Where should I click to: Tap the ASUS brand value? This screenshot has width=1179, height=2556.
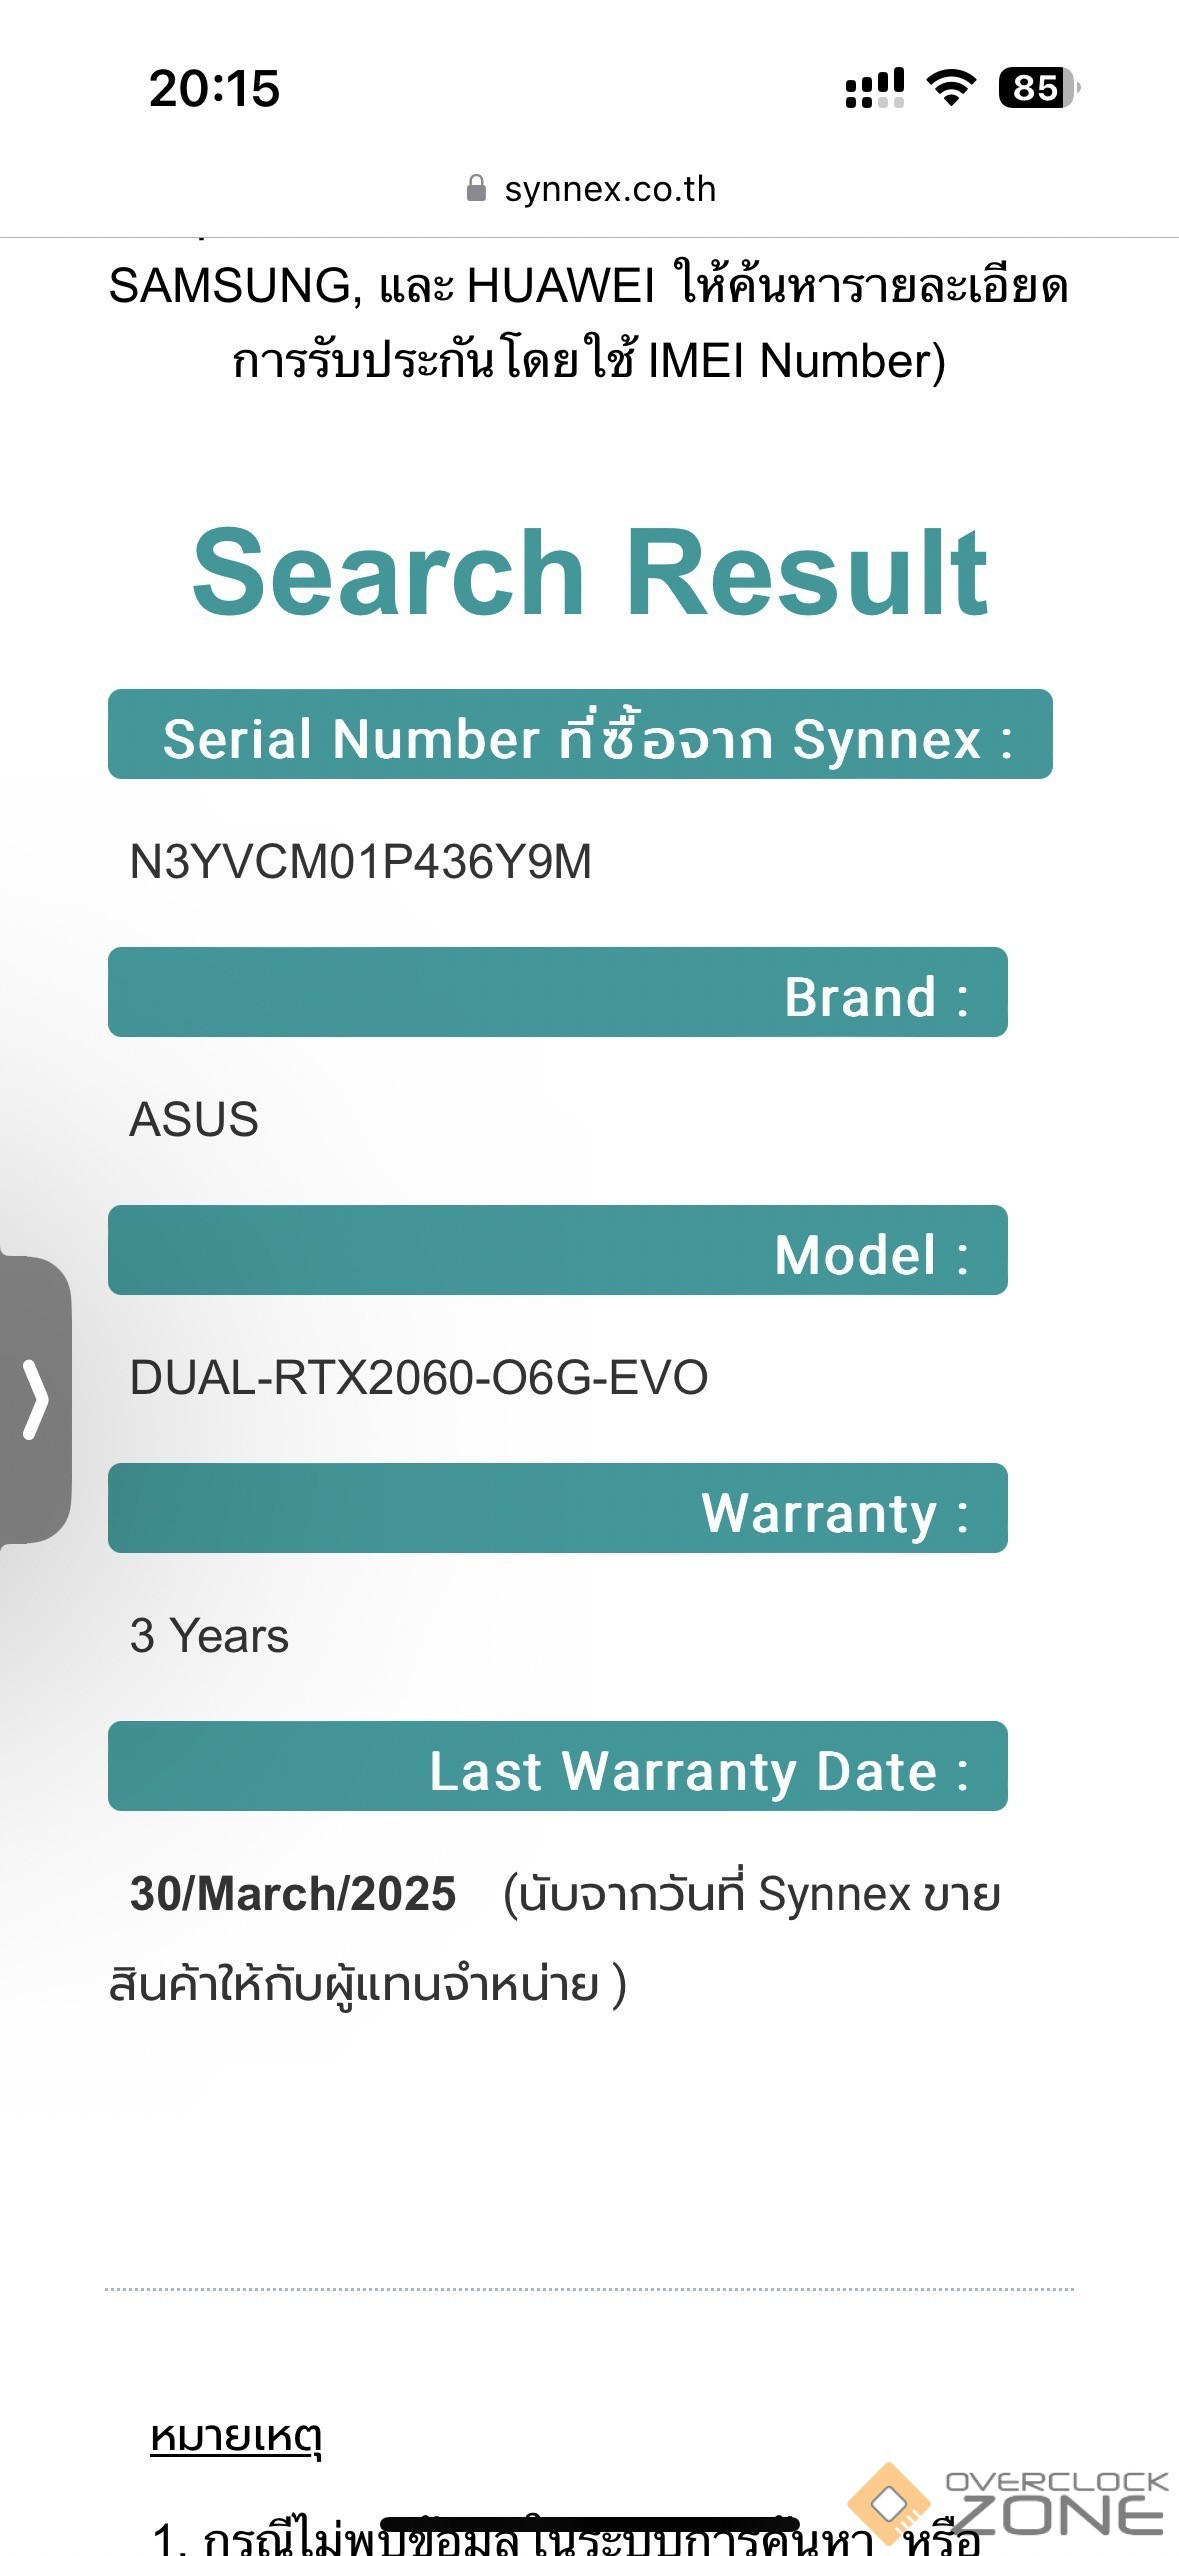coord(194,1119)
